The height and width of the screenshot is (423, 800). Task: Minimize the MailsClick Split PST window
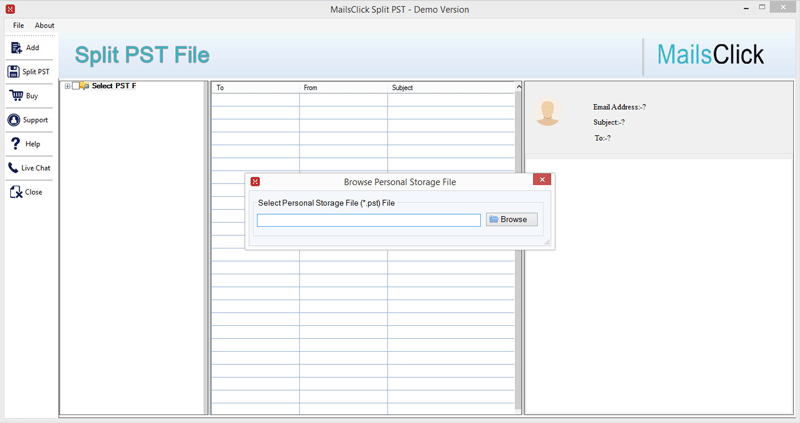pos(746,8)
